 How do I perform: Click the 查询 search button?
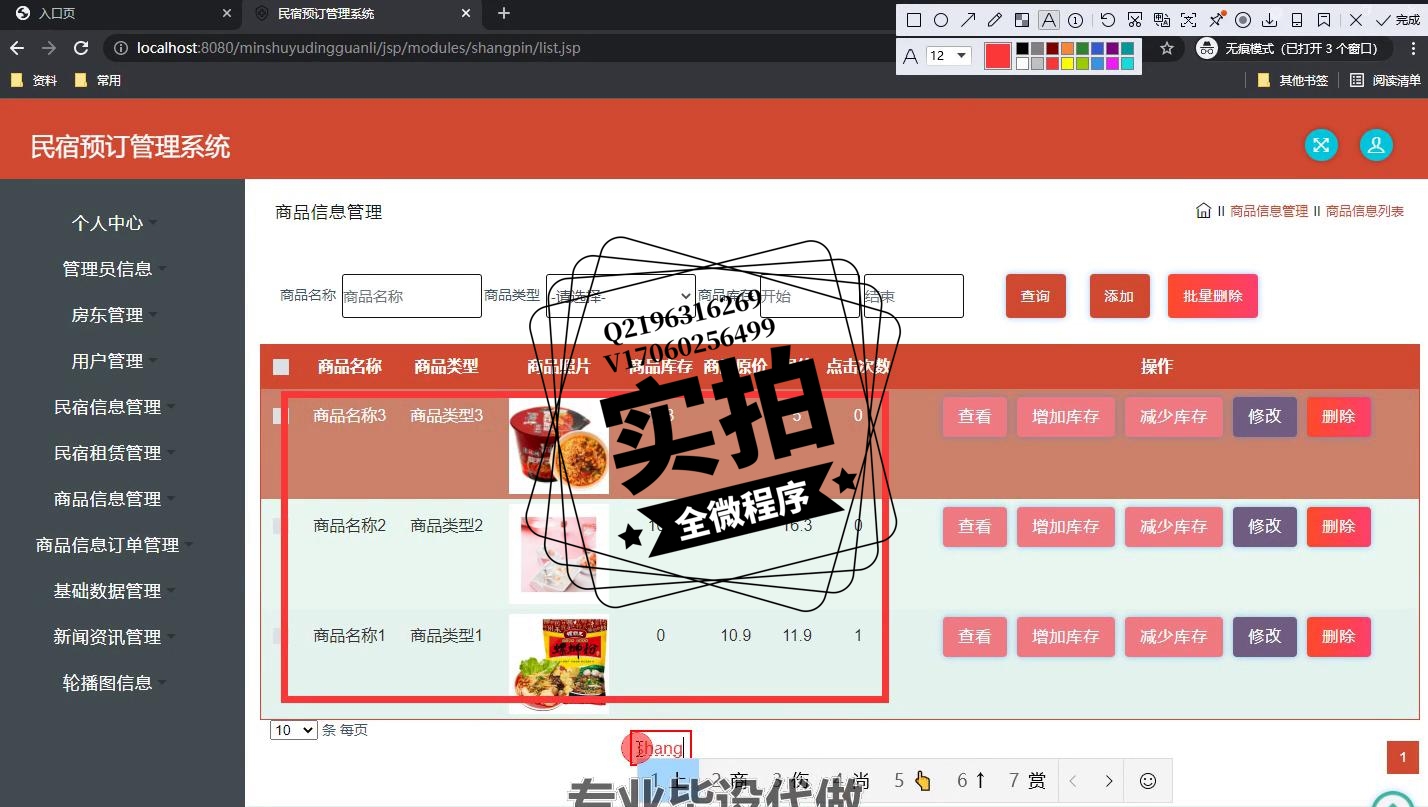pyautogui.click(x=1035, y=296)
